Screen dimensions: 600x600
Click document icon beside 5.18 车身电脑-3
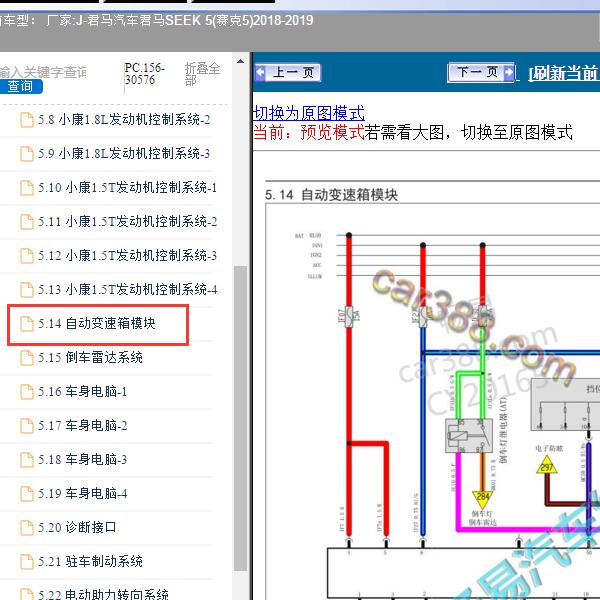click(x=27, y=459)
